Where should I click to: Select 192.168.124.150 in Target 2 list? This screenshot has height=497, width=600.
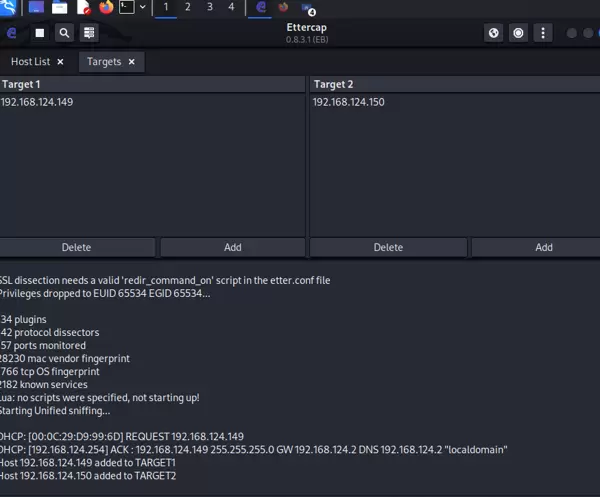point(349,102)
